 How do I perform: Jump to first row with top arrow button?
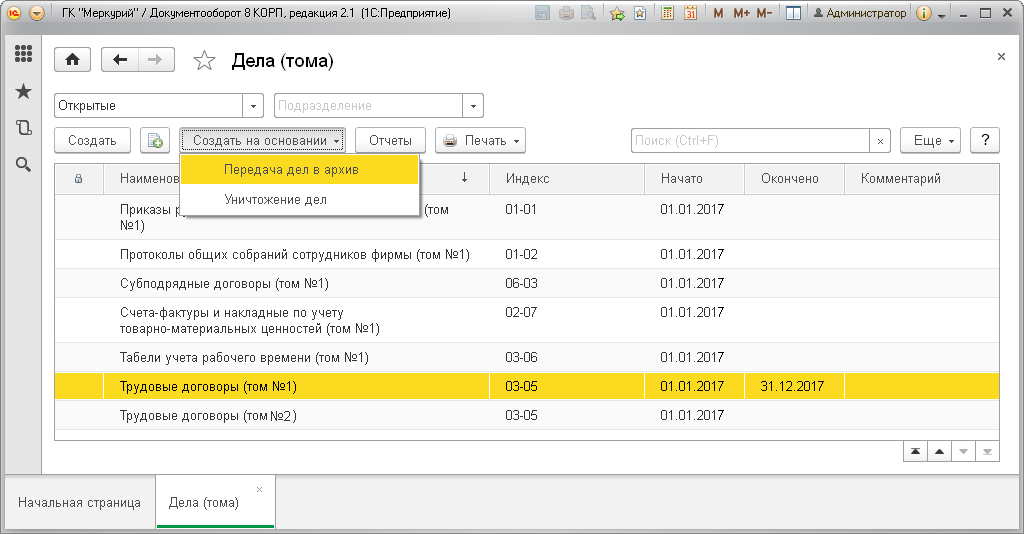pyautogui.click(x=916, y=452)
